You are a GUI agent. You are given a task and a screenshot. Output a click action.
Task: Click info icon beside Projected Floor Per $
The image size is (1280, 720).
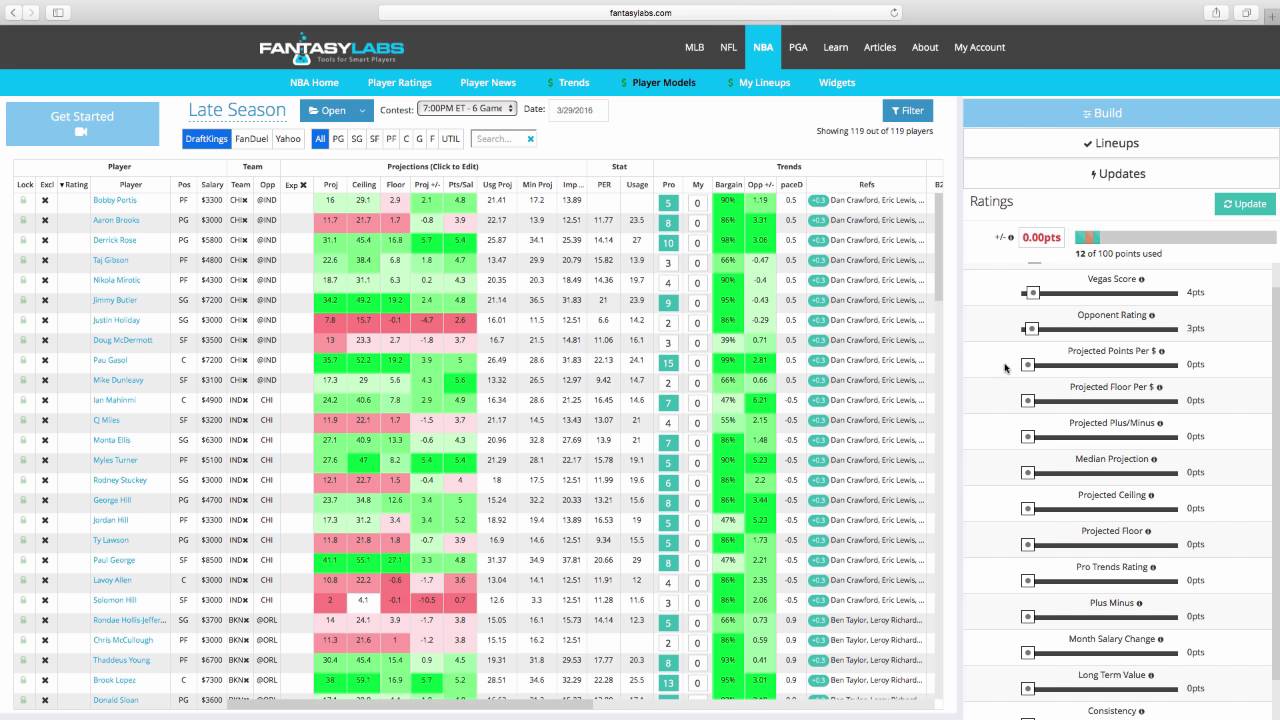coord(1160,388)
